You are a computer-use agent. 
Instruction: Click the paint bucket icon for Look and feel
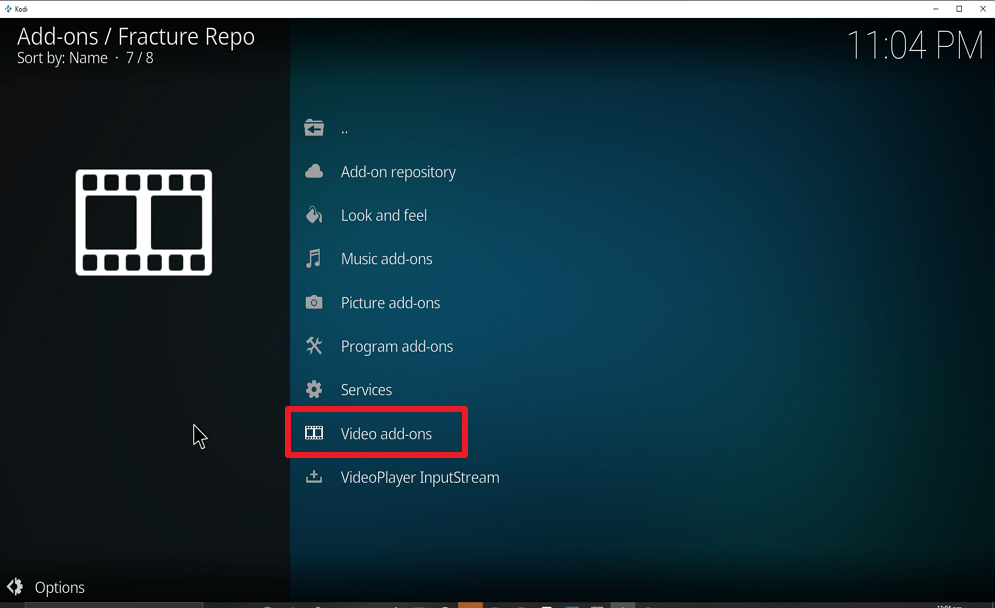point(313,215)
